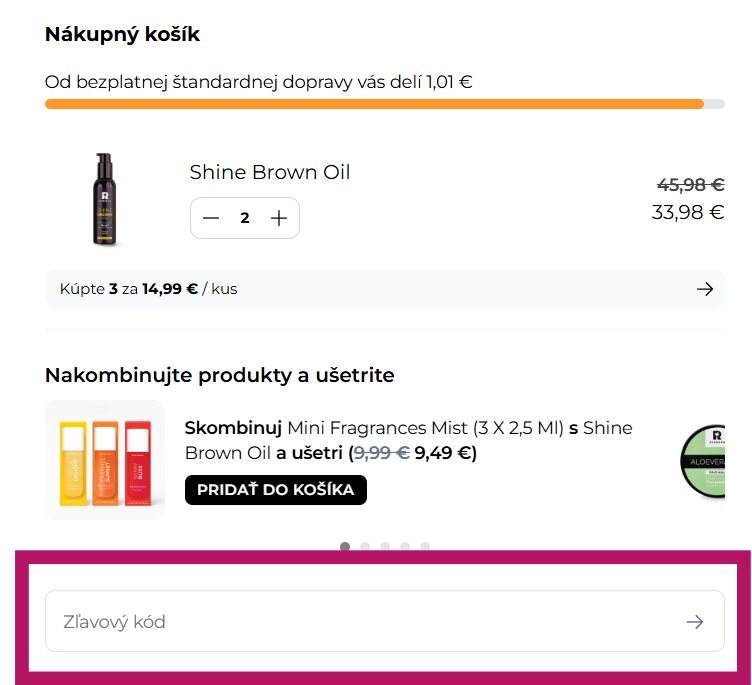This screenshot has height=685, width=752.
Task: View the Mini Fragrances Mist product thumbnail
Action: point(105,460)
